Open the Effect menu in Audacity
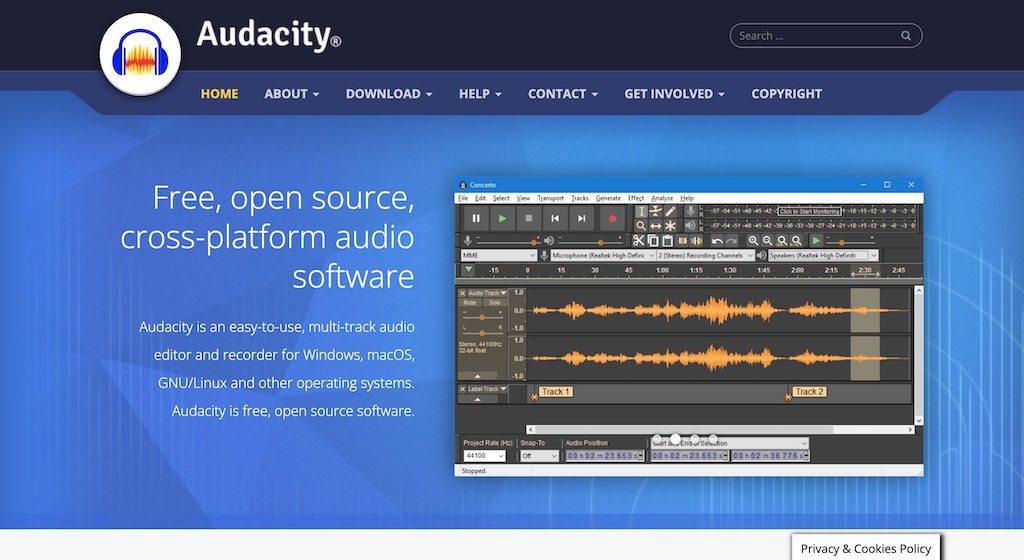This screenshot has height=560, width=1024. pos(636,198)
